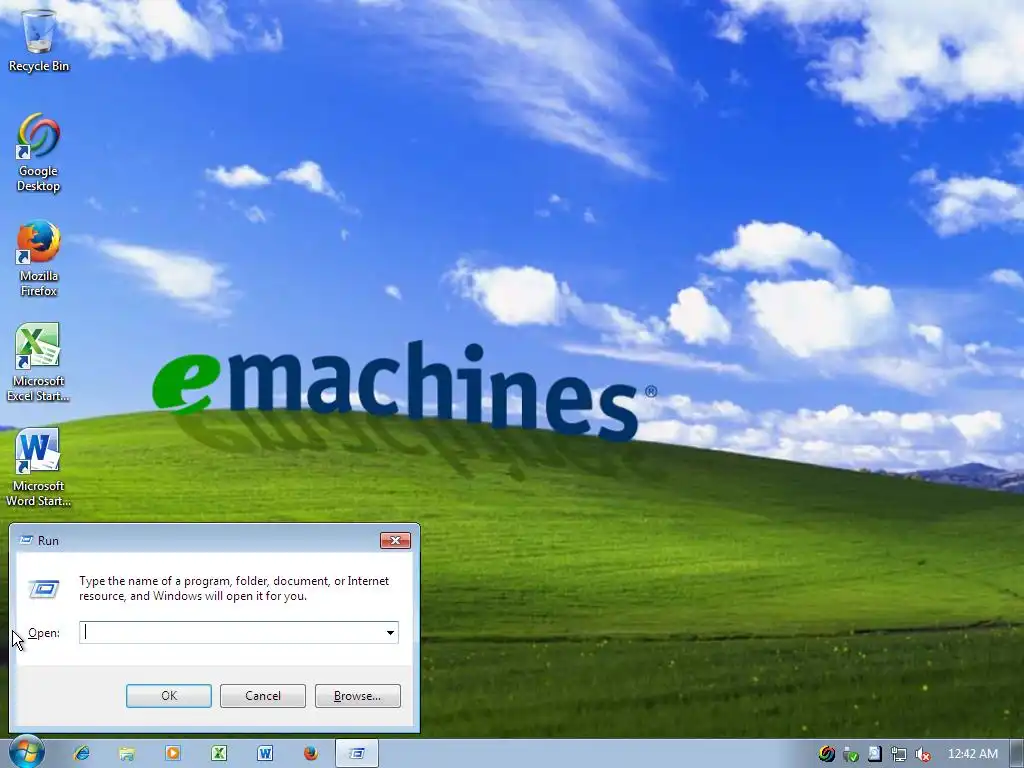Launch Windows Media Player from taskbar
This screenshot has width=1024, height=768.
(x=173, y=753)
